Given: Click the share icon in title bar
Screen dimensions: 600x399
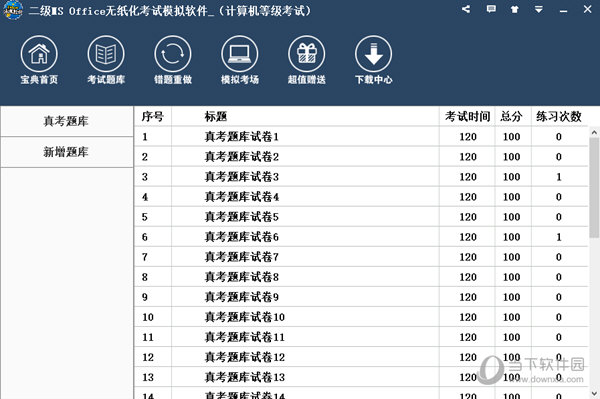Looking at the screenshot, I should [466, 9].
